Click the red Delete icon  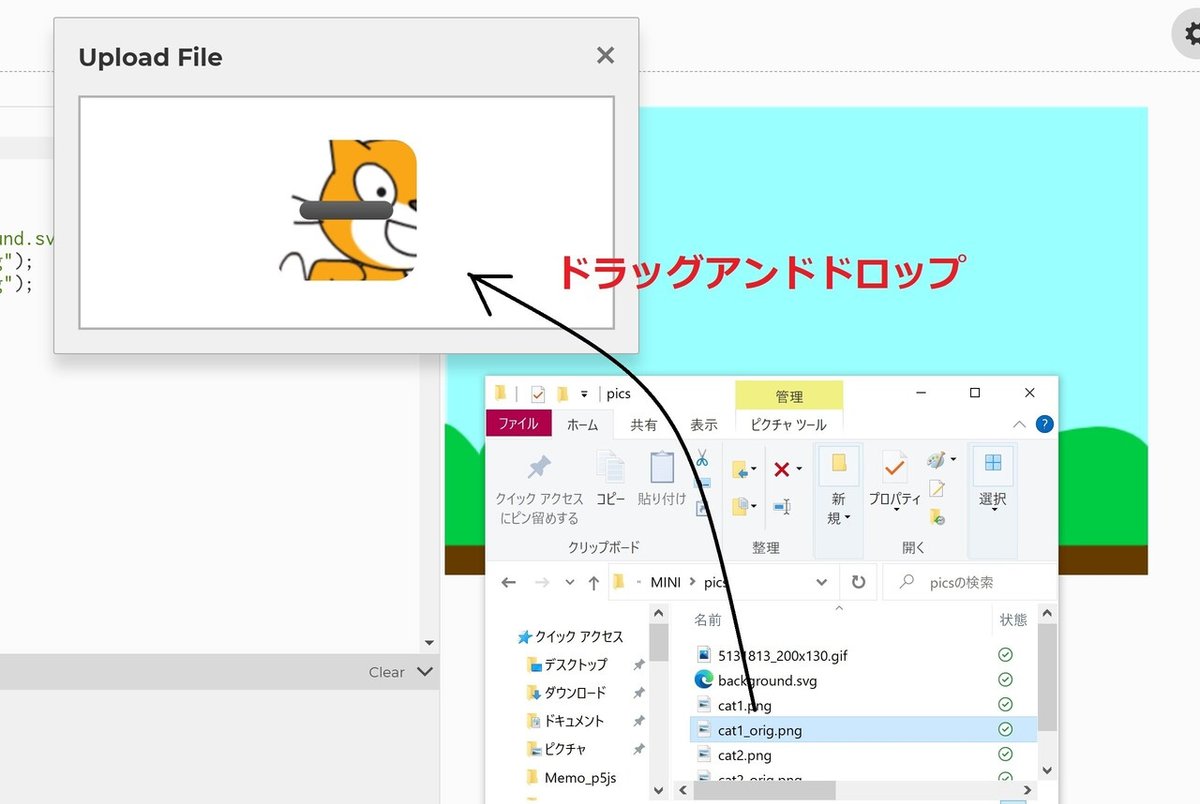pos(782,469)
